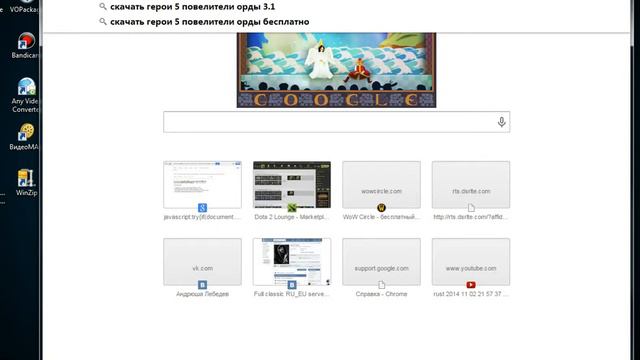This screenshot has width=640, height=360.
Task: Click the Google favicon under javascript tile
Action: coord(202,208)
